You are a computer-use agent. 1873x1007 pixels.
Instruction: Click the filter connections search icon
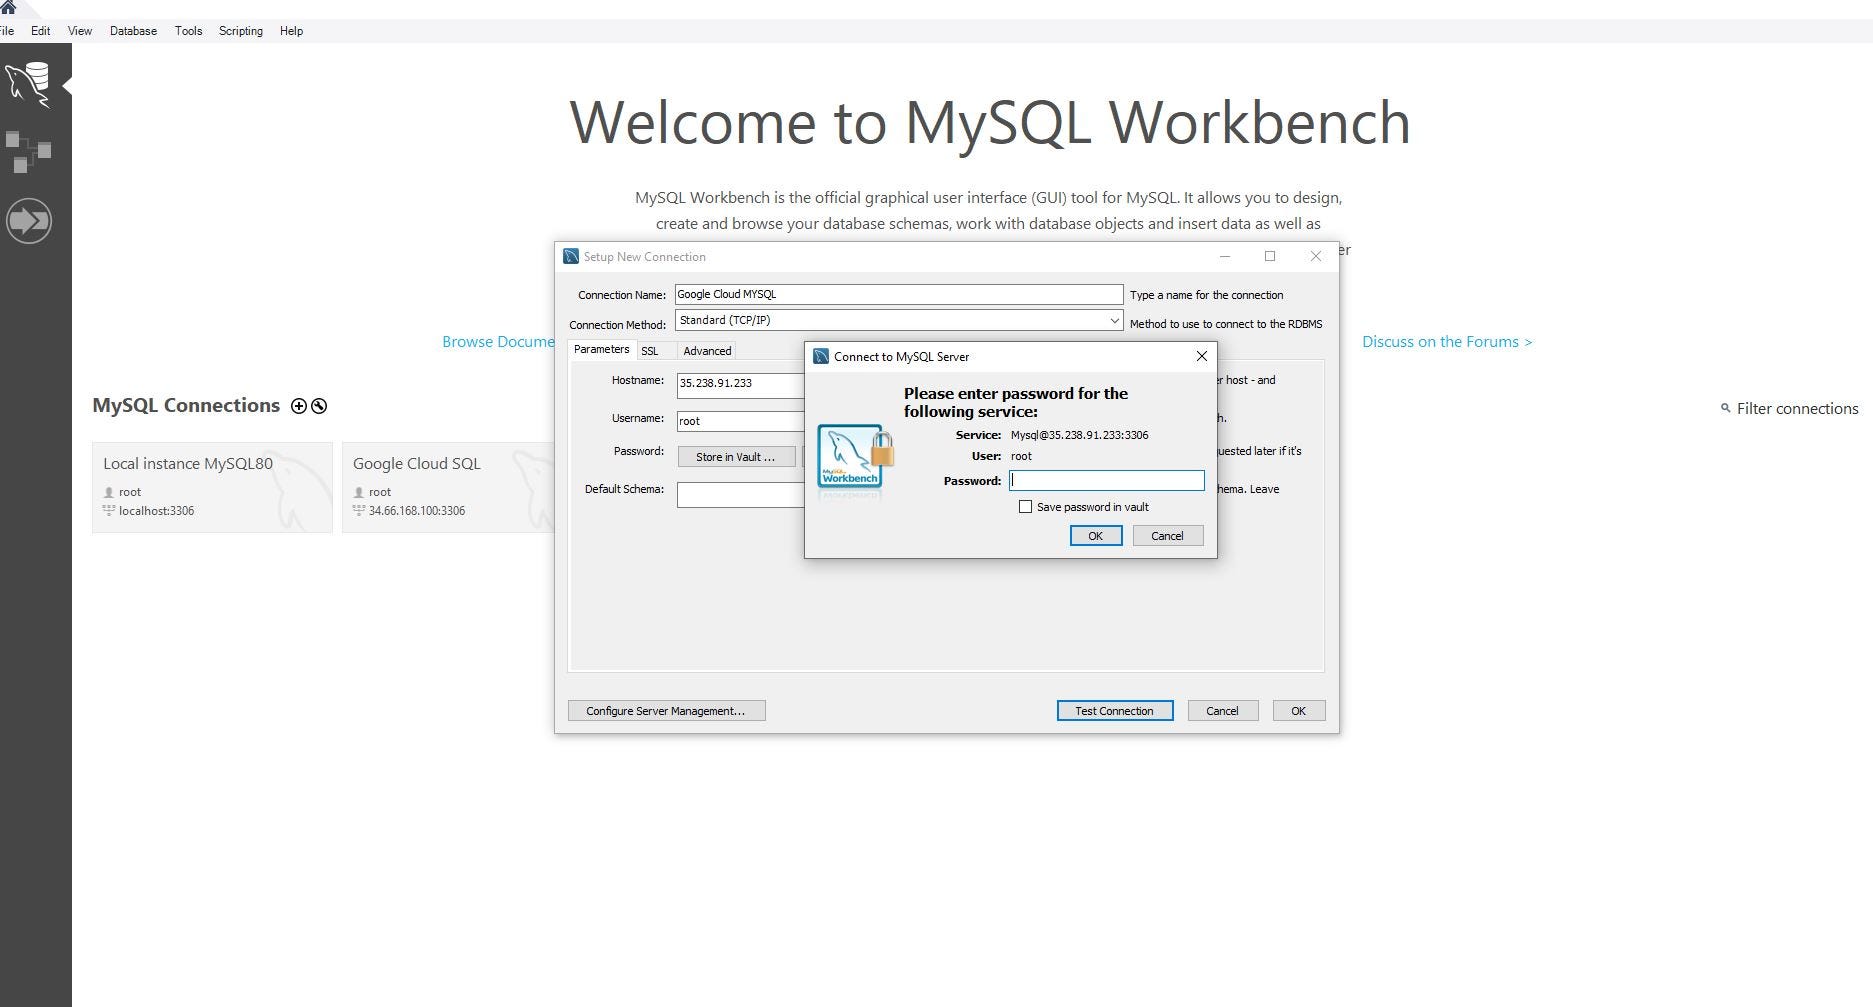coord(1725,408)
